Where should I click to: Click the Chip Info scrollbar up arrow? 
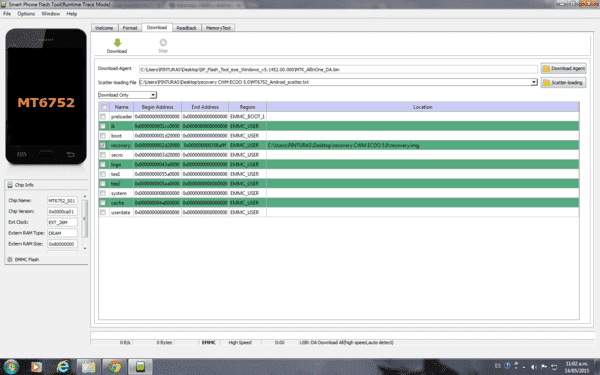[x=85, y=196]
